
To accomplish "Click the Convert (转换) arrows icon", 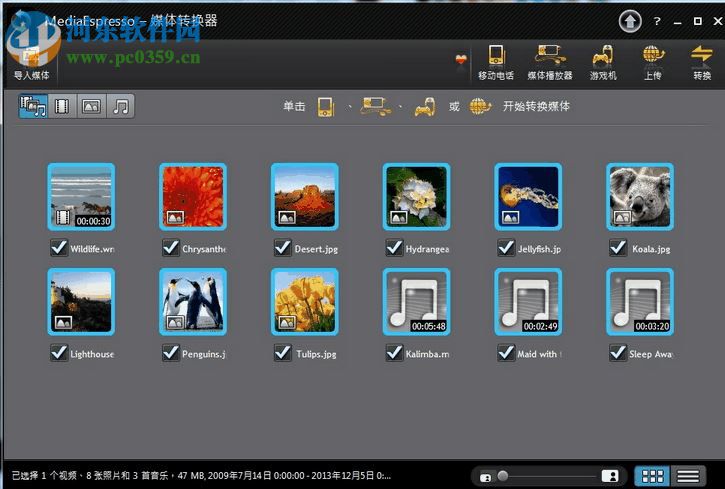I will pyautogui.click(x=701, y=54).
